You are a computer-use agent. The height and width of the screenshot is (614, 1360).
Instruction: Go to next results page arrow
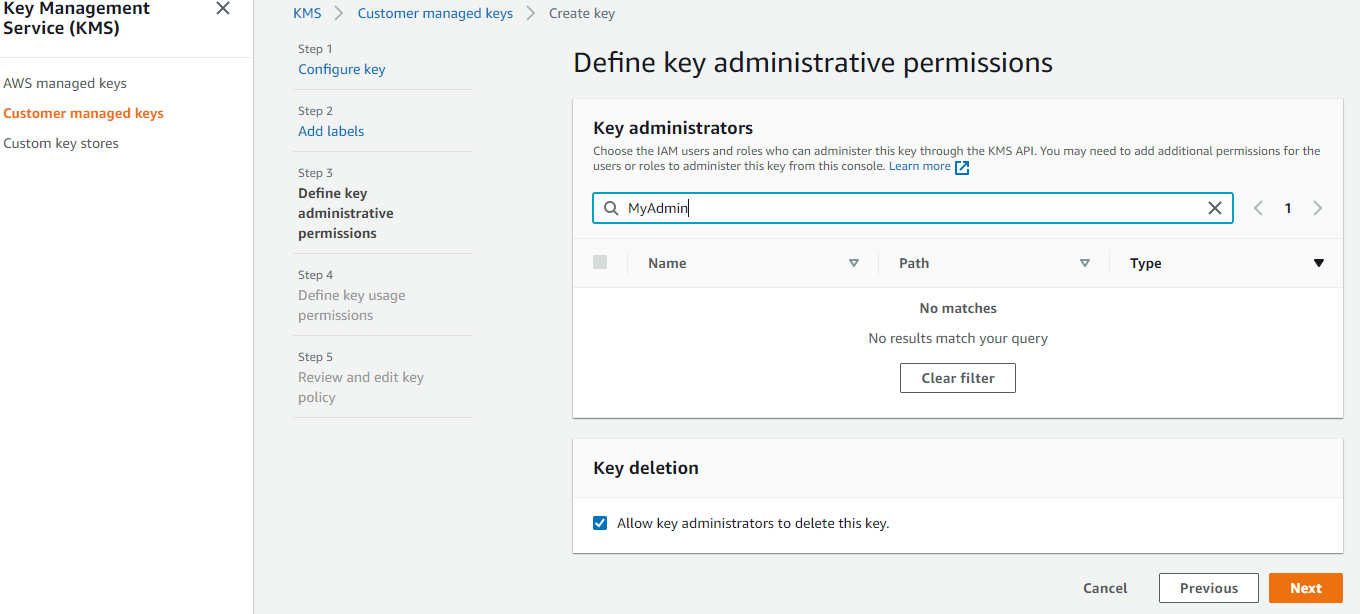pyautogui.click(x=1317, y=208)
